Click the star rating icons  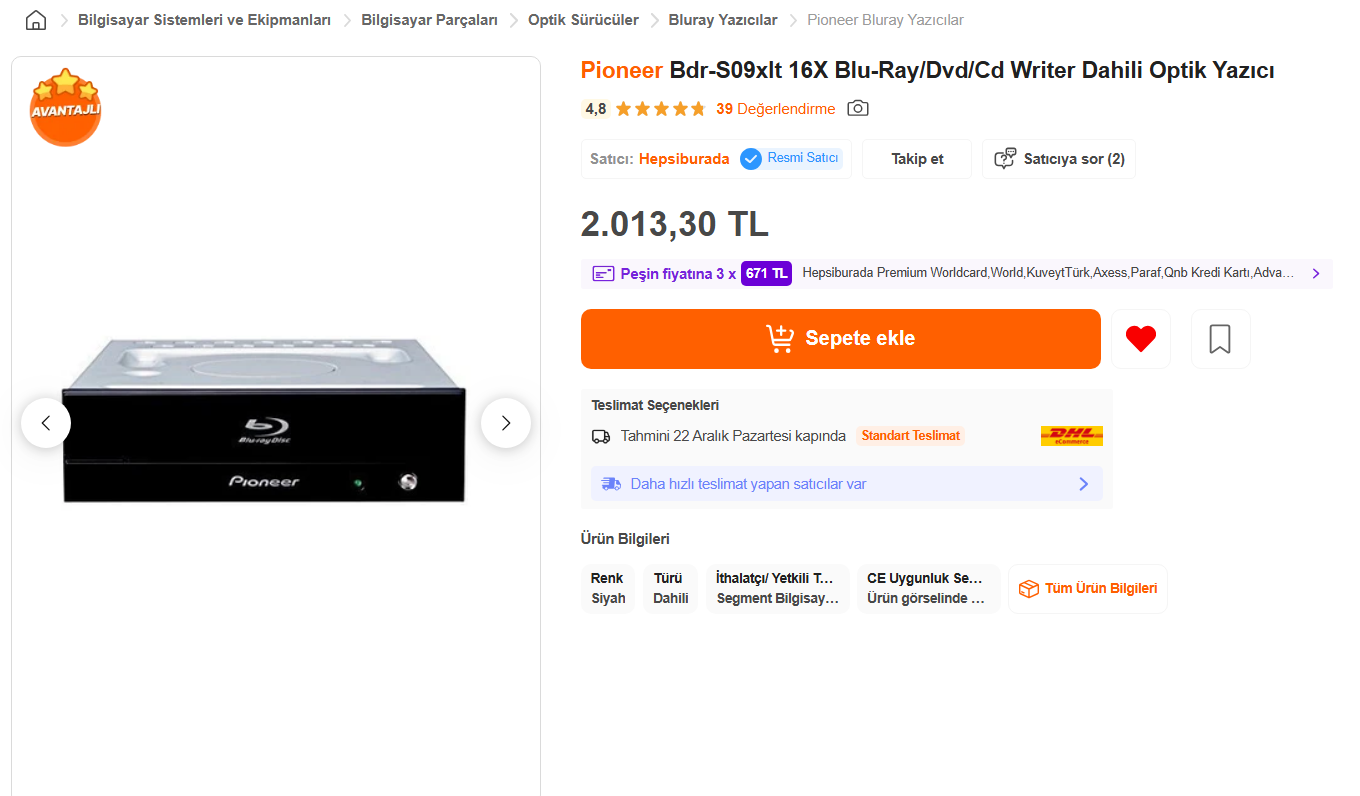click(660, 109)
